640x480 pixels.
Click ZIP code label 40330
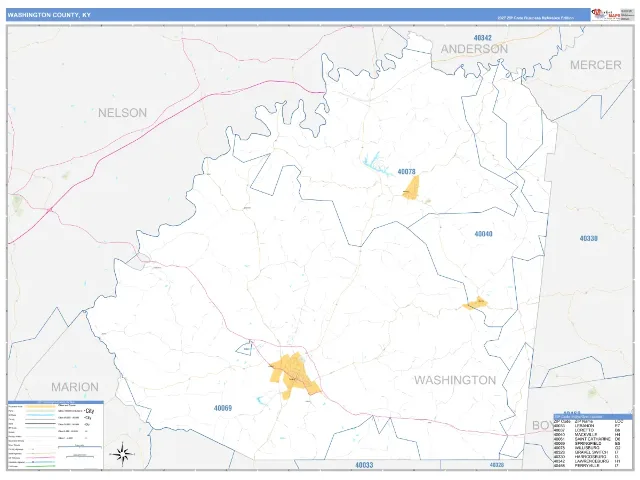[x=589, y=238]
